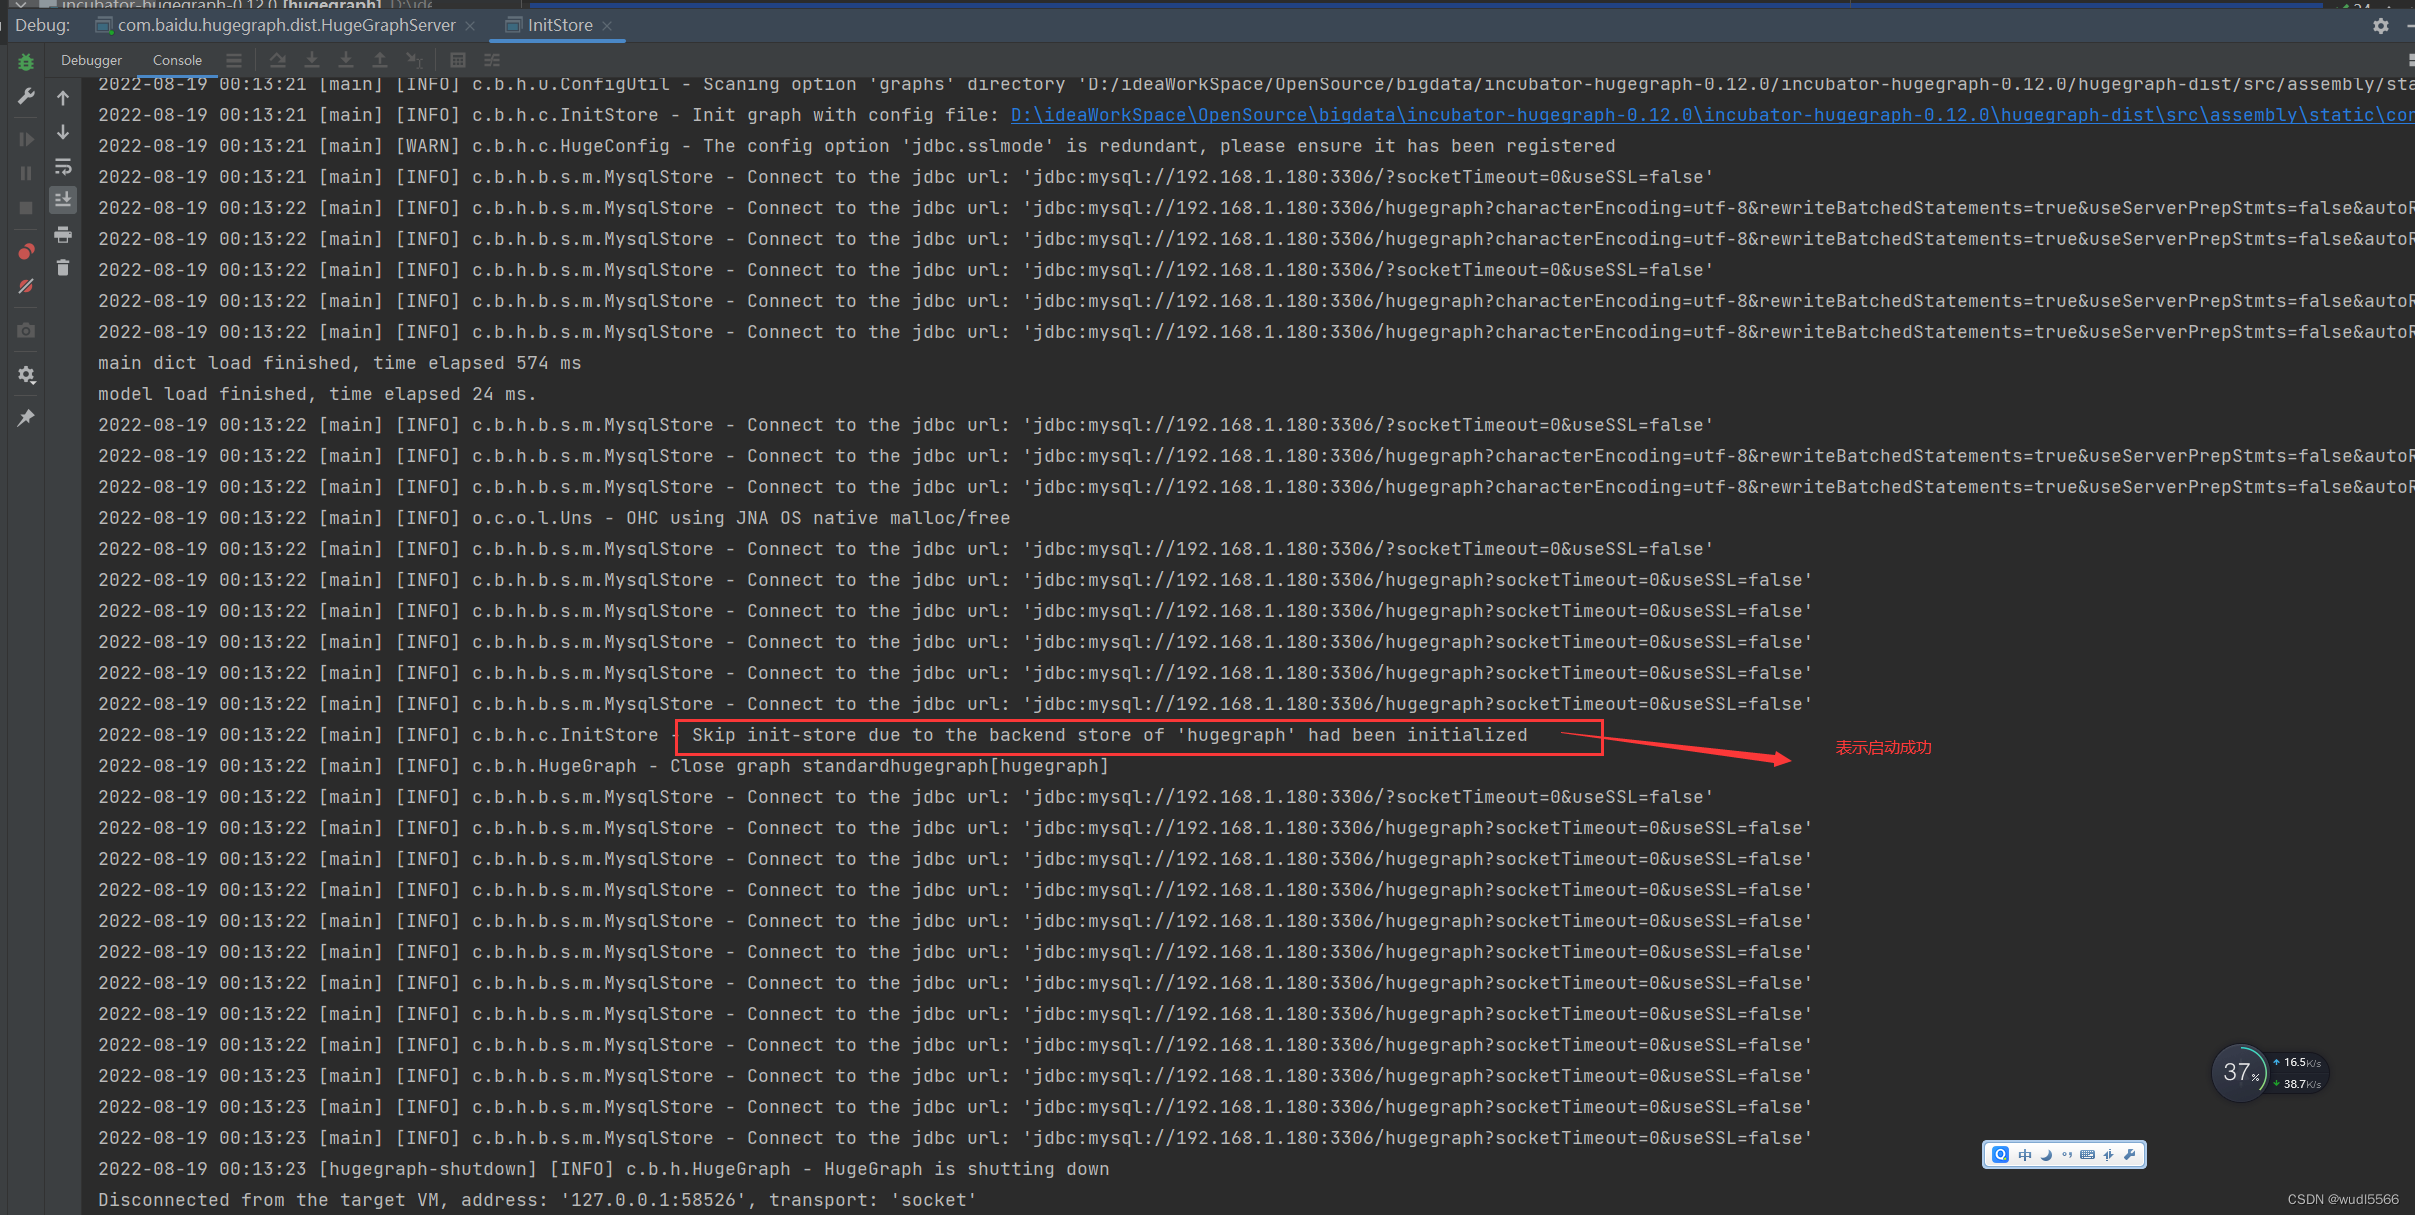Click the Run to Cursor icon
The width and height of the screenshot is (2415, 1215).
(x=414, y=60)
